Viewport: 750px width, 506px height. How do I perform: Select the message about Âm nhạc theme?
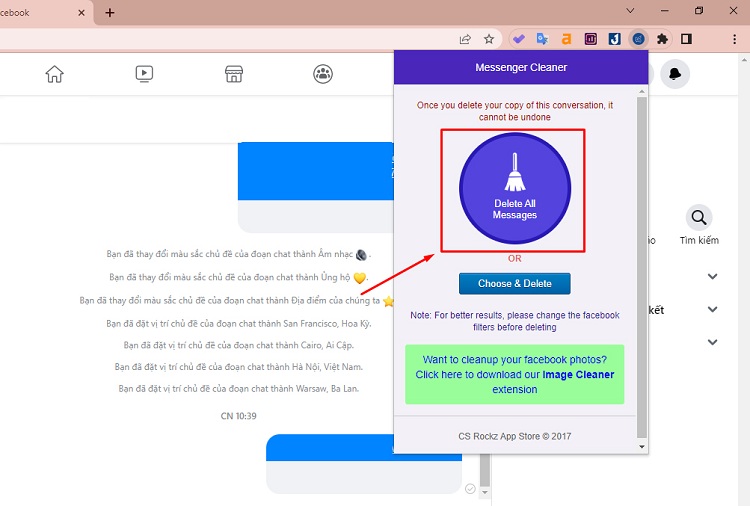tap(239, 254)
